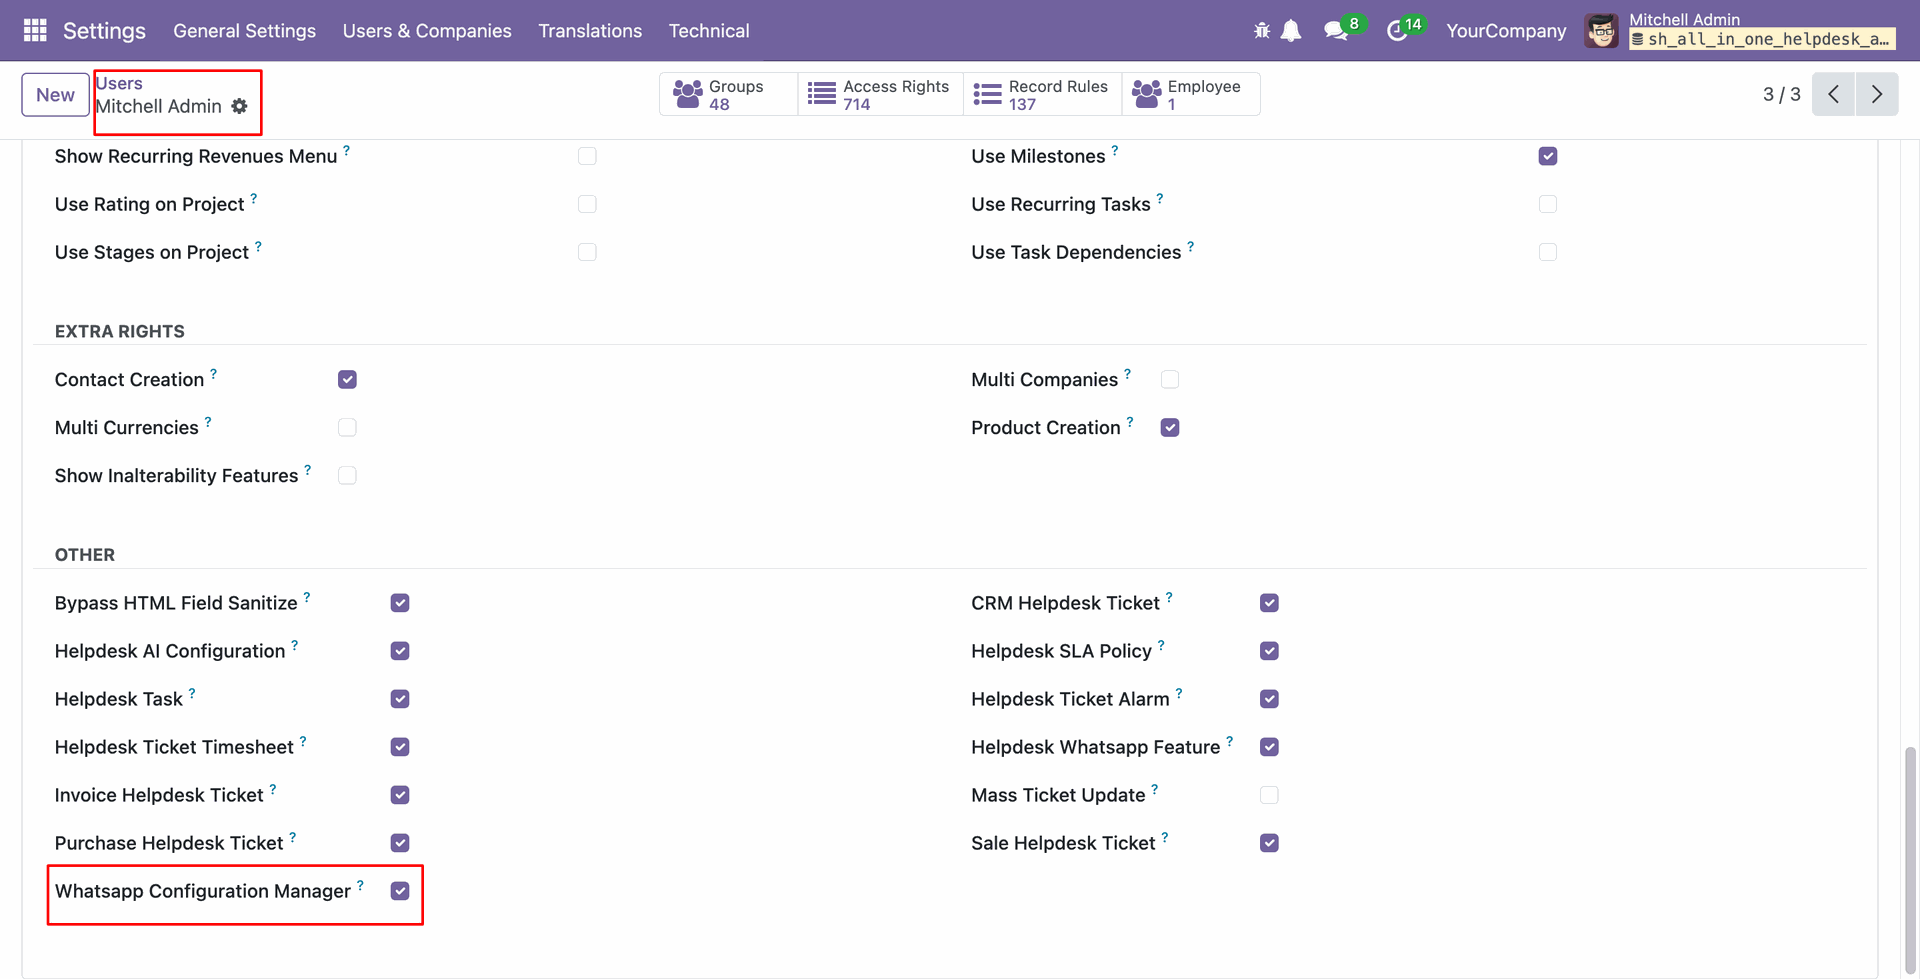Click help tooltip for Sale Helpdesk Ticket
This screenshot has height=979, width=1920.
coord(1165,837)
